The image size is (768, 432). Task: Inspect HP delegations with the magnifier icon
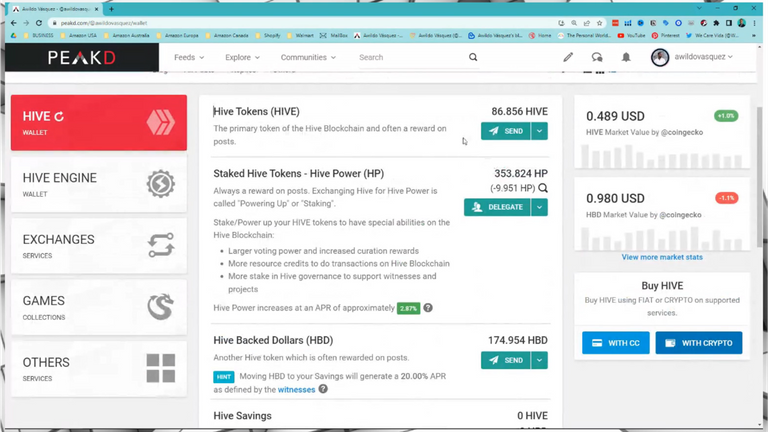(543, 188)
